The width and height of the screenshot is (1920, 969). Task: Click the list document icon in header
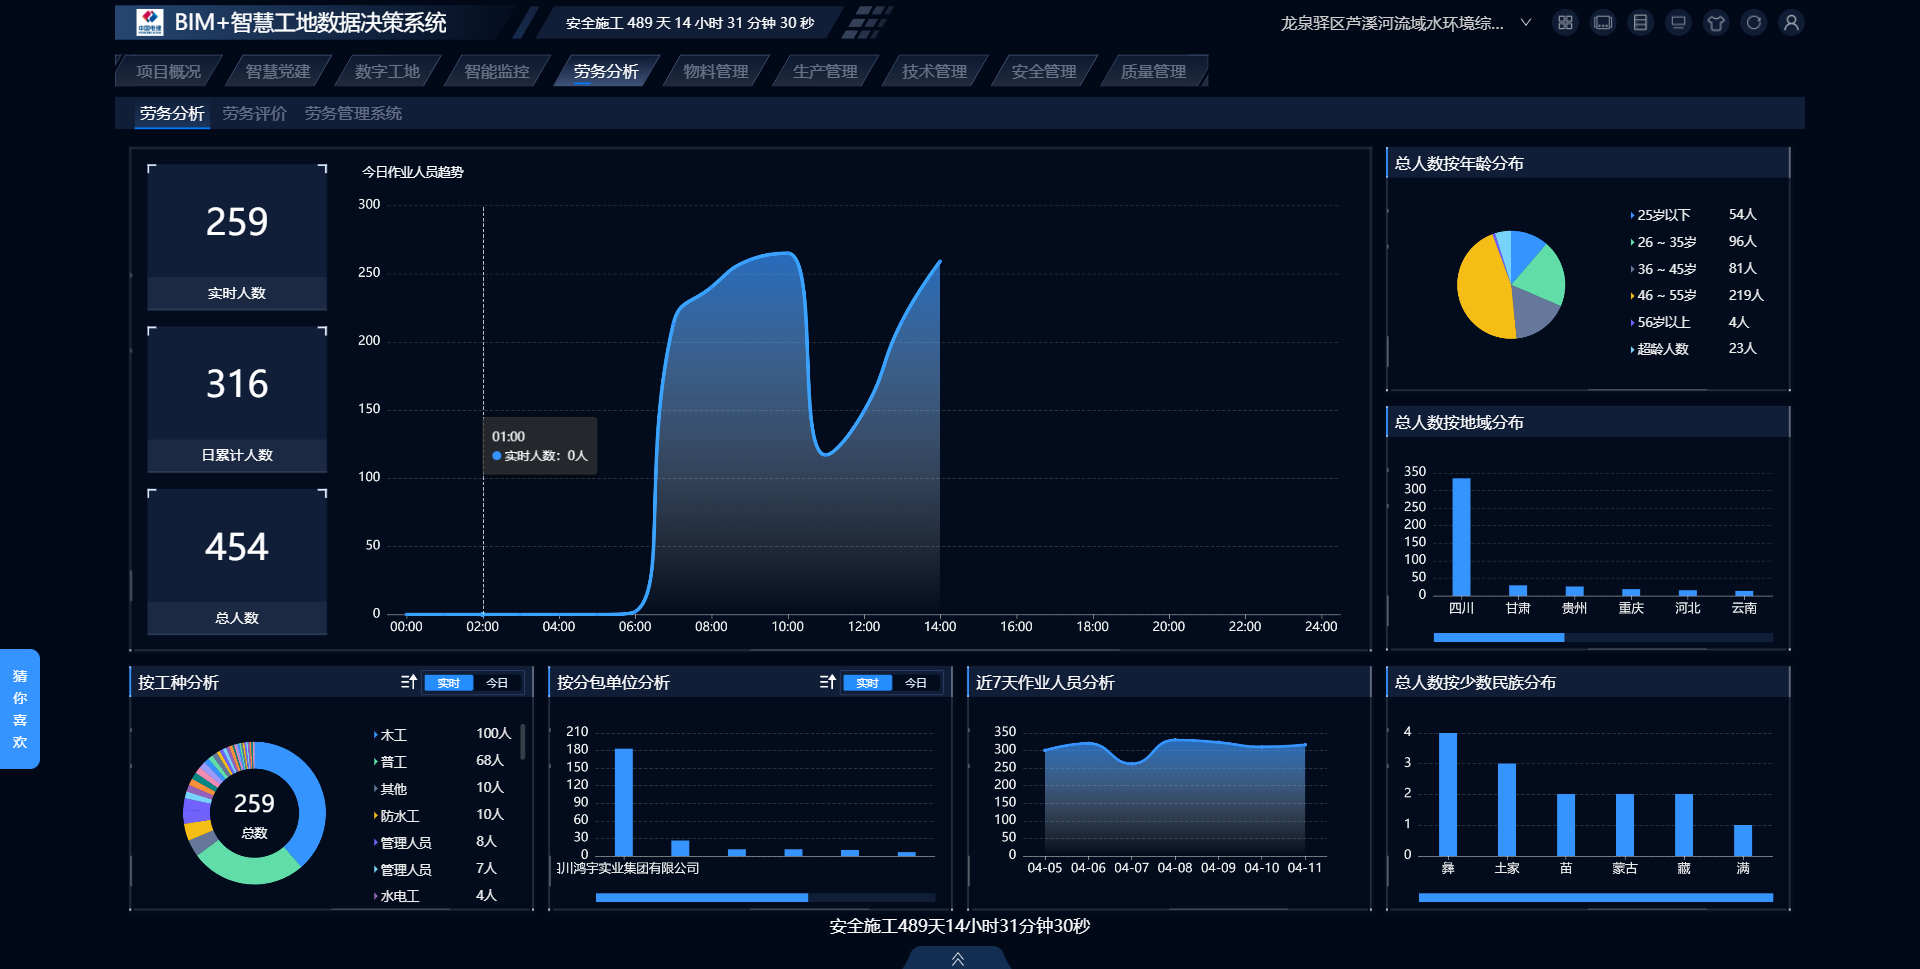[1640, 23]
